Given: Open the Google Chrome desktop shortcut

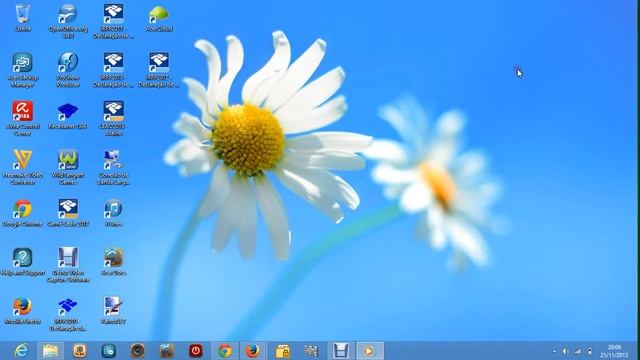Looking at the screenshot, I should (x=22, y=213).
